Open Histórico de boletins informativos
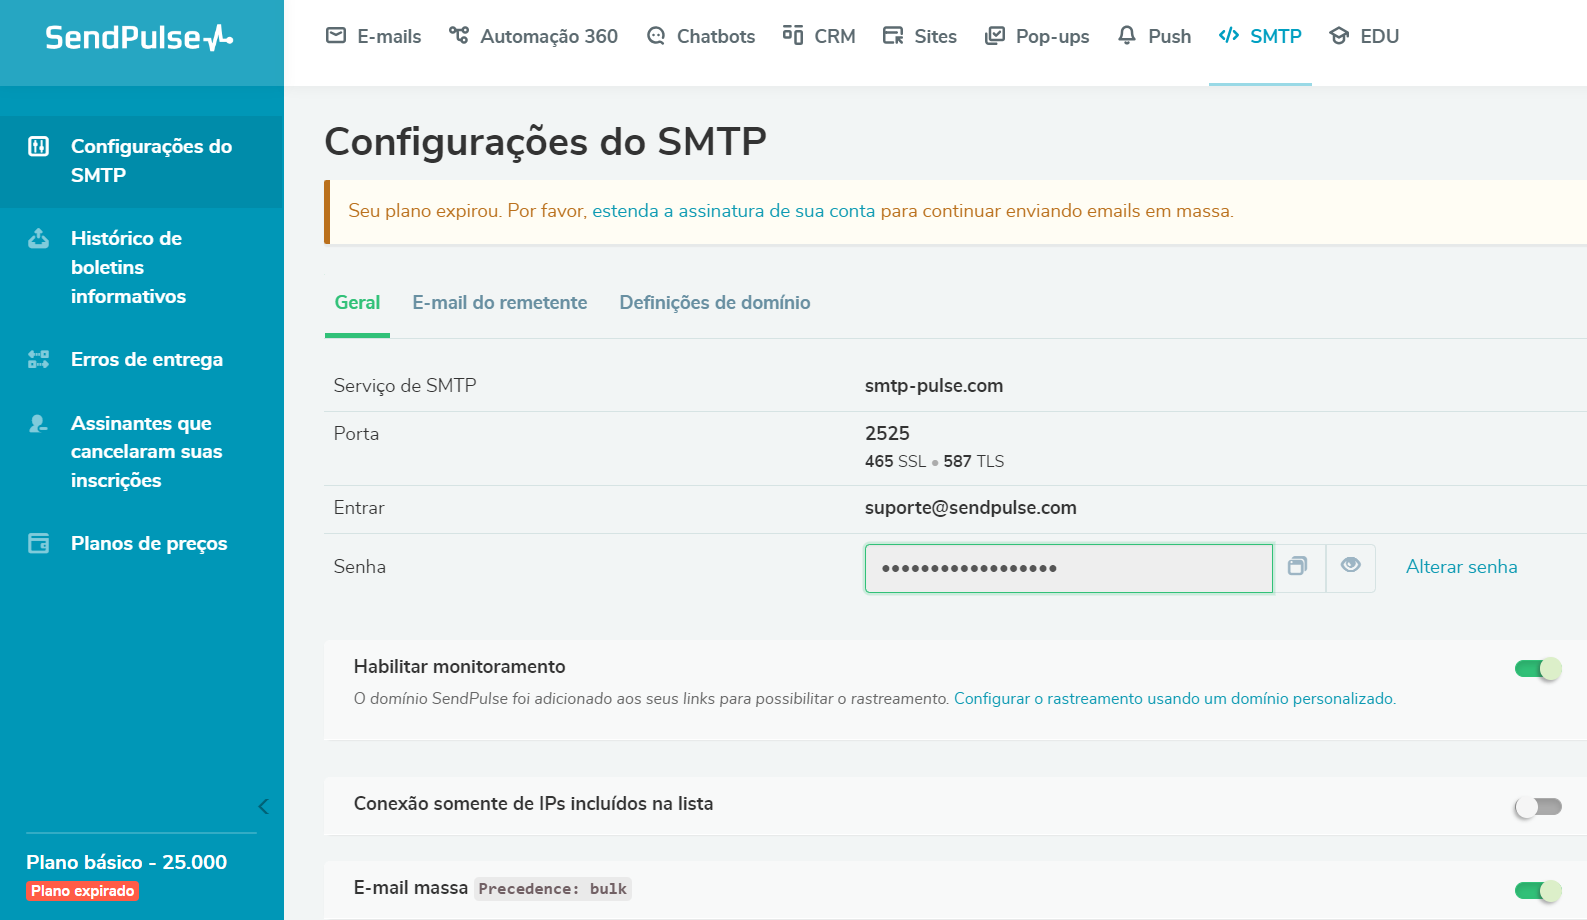Screen dimensions: 1587x920 [x=128, y=267]
